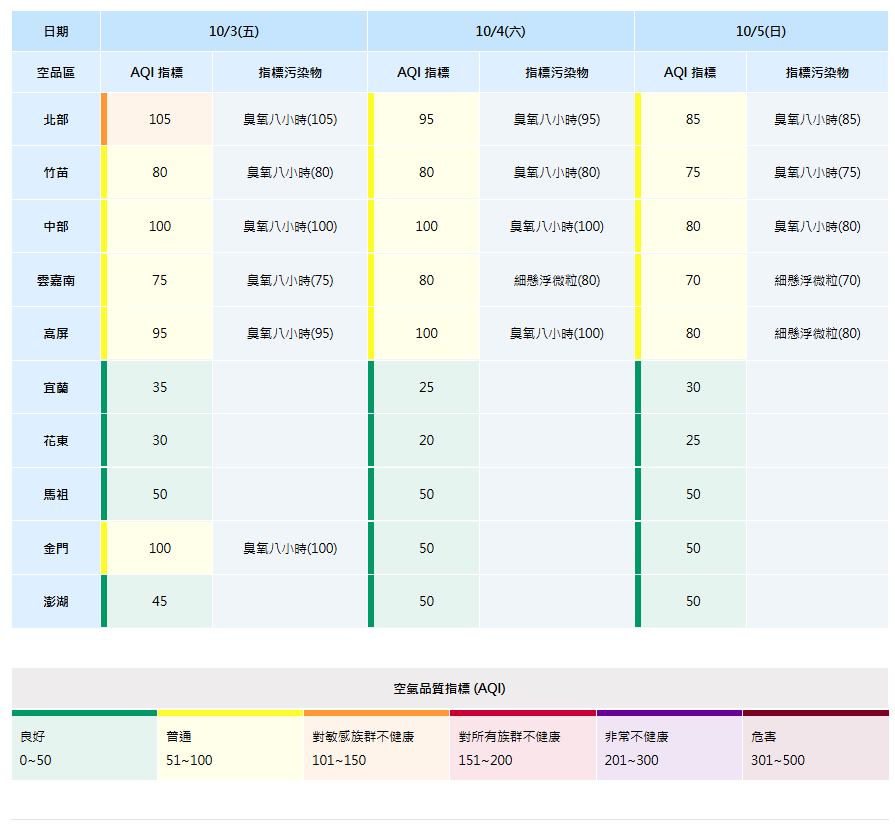The image size is (895, 824).
Task: Select the 澎湖 region row label
Action: pos(56,601)
